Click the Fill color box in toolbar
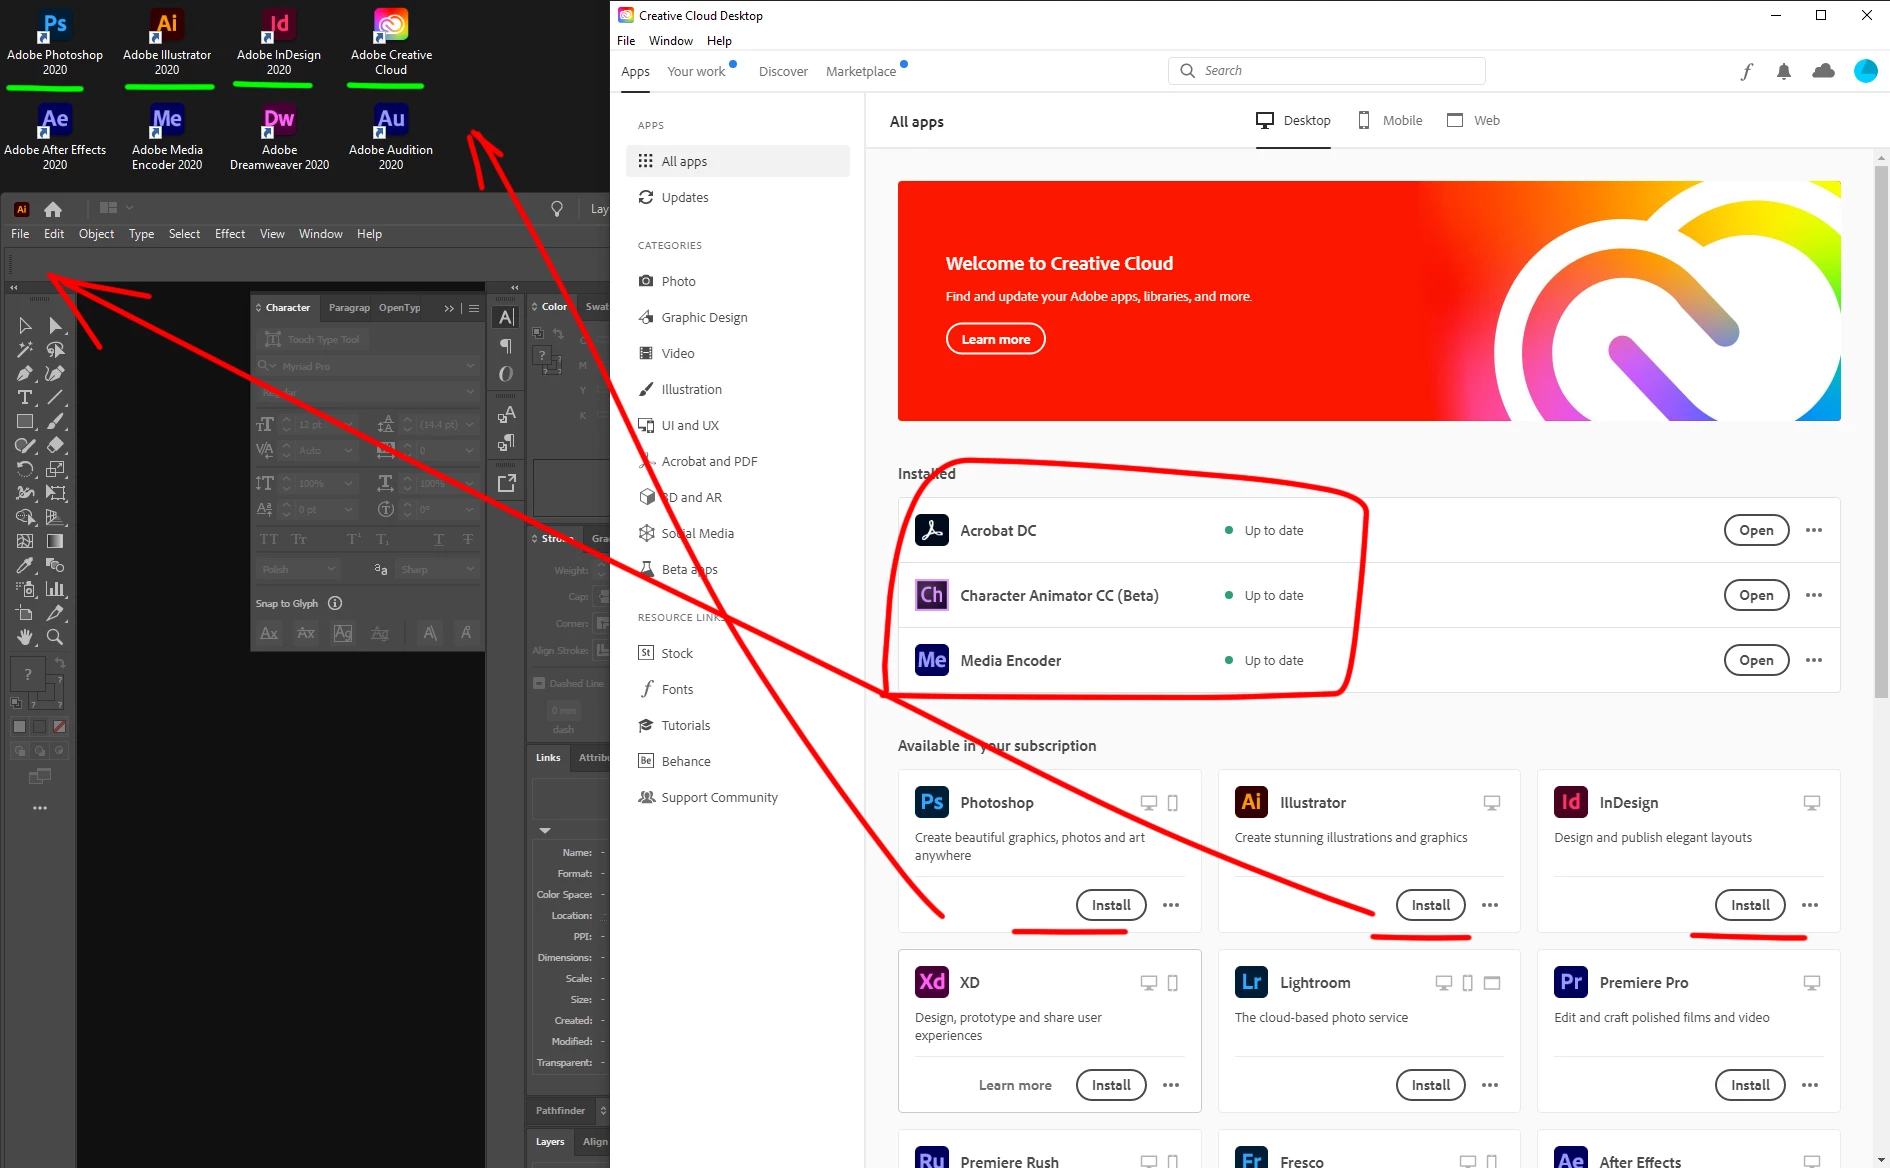This screenshot has height=1168, width=1890. (x=28, y=674)
